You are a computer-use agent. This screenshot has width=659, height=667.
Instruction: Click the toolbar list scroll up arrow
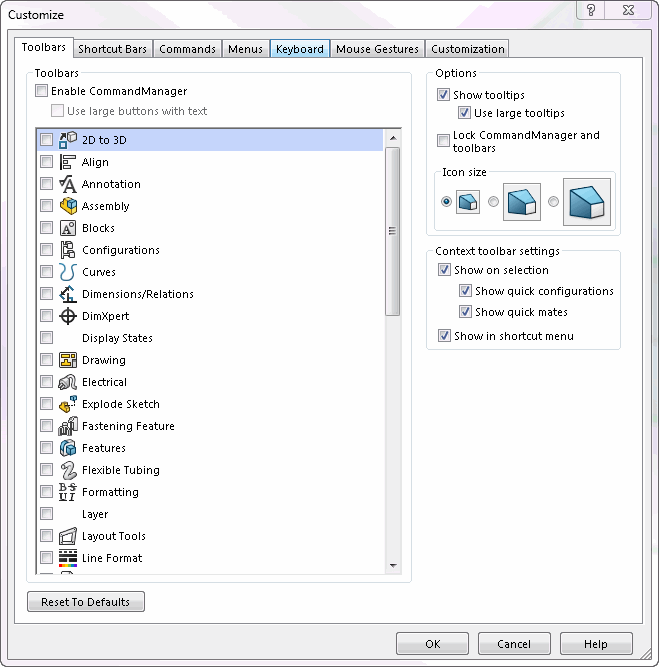(x=393, y=138)
